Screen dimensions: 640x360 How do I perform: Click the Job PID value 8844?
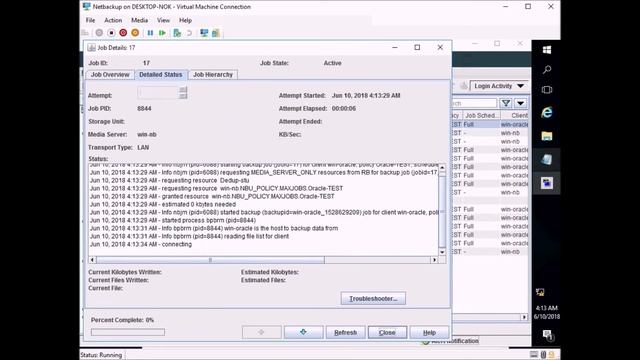point(144,109)
